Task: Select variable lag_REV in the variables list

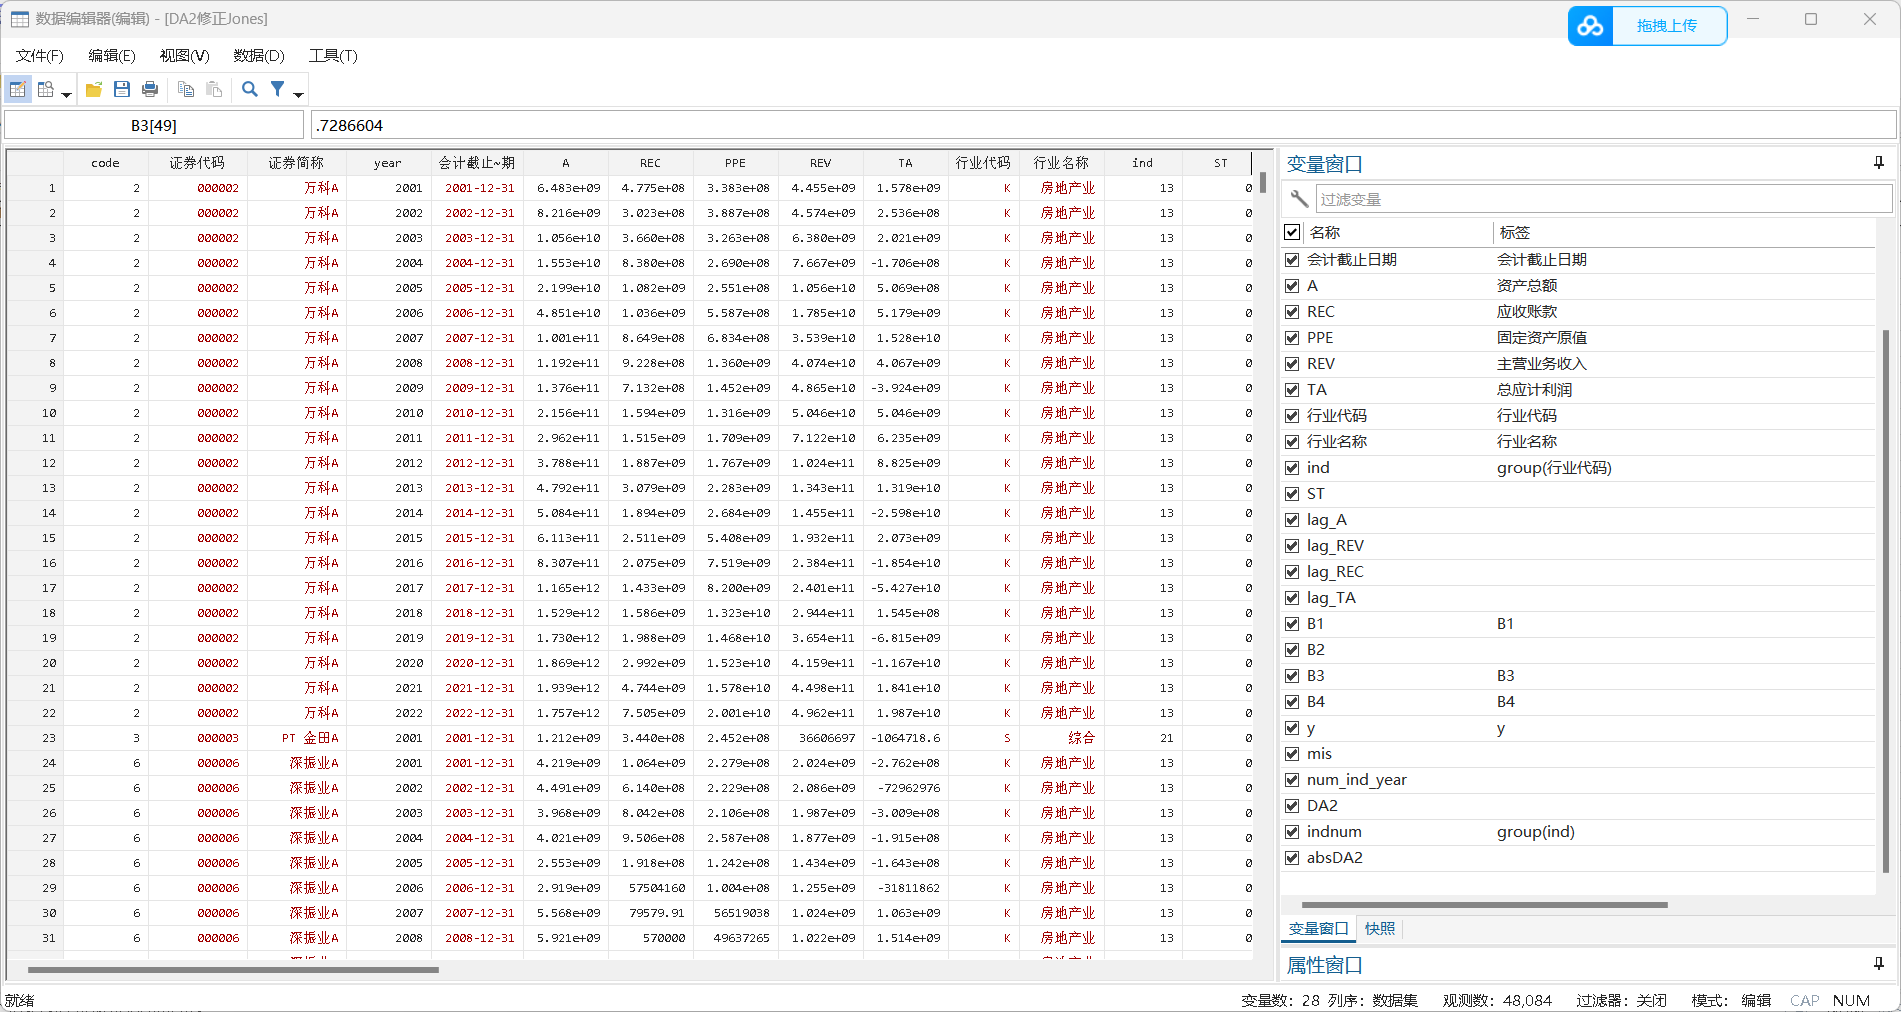Action: 1335,546
